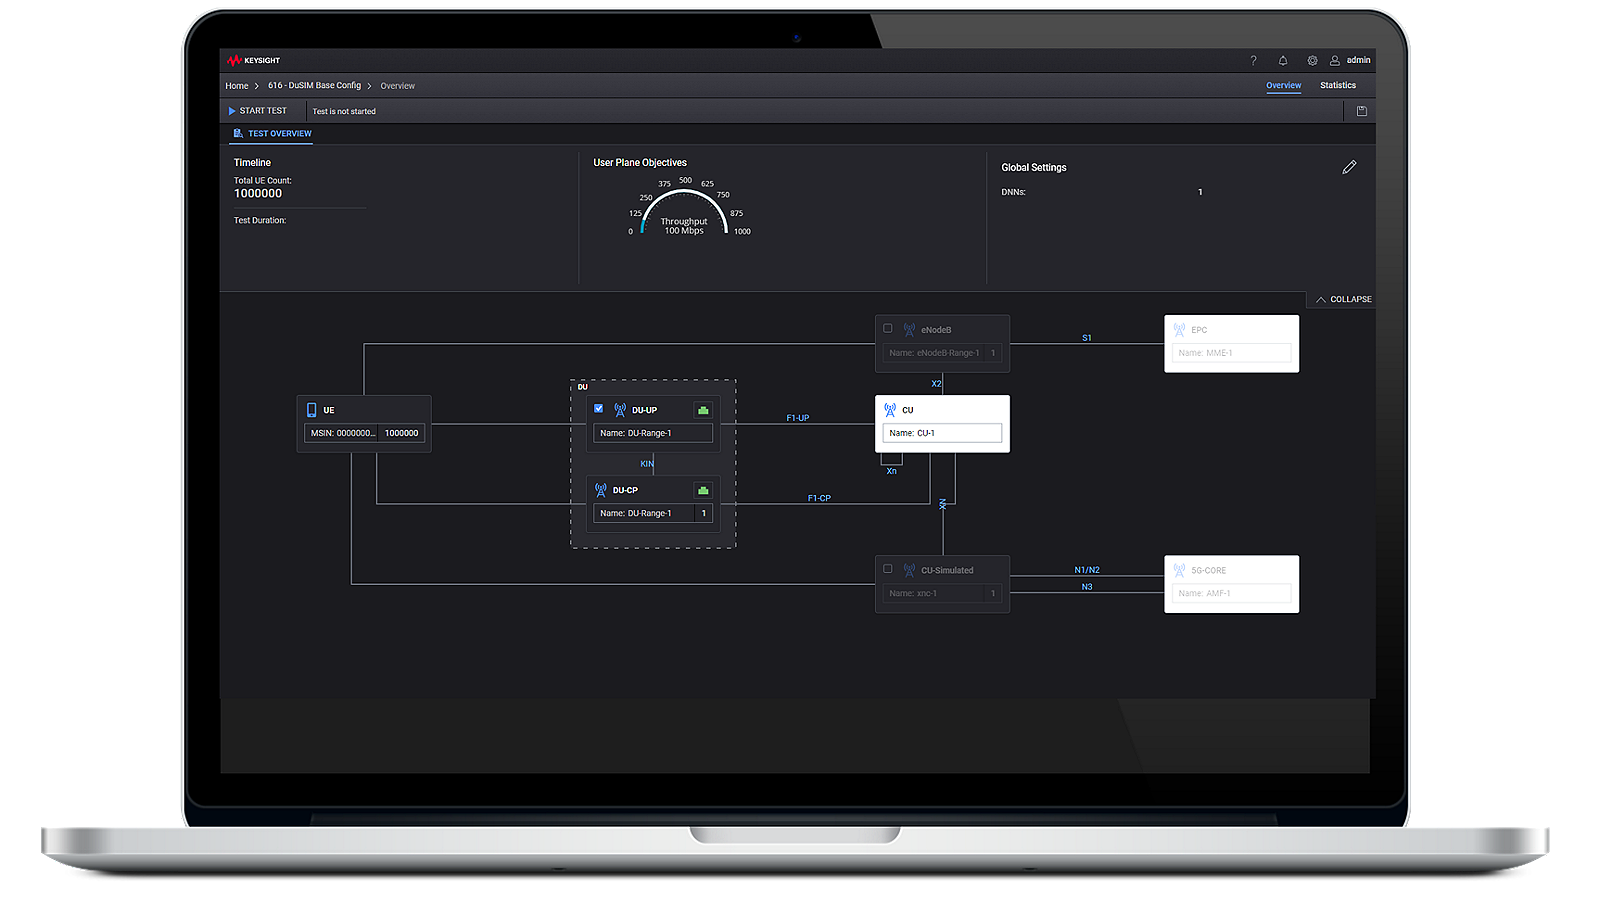Screen dimensions: 1600x898
Task: Click the eNodeB antenna icon
Action: (x=909, y=329)
